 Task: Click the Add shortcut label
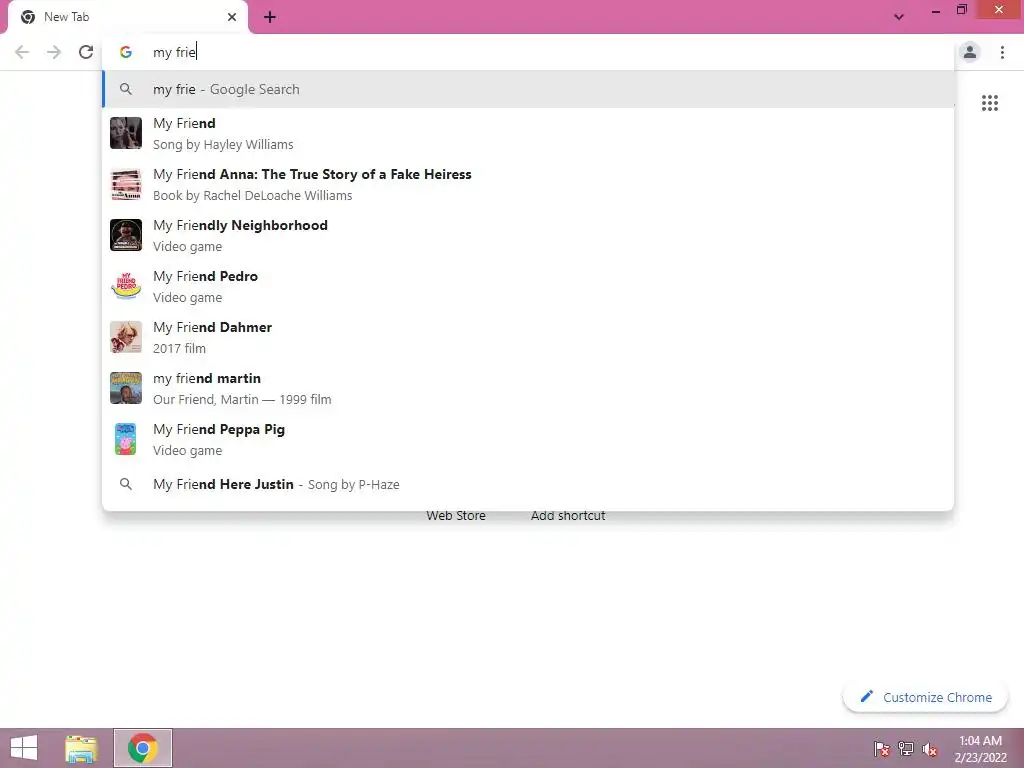tap(568, 515)
